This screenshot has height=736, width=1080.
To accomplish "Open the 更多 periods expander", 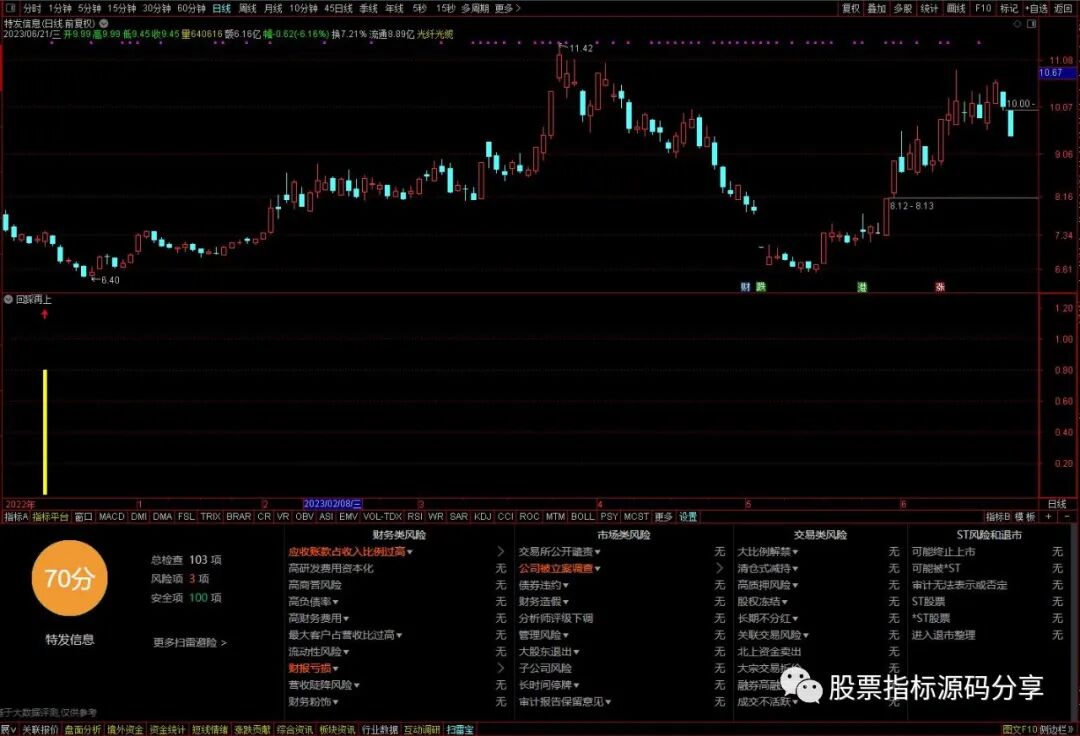I will click(508, 8).
